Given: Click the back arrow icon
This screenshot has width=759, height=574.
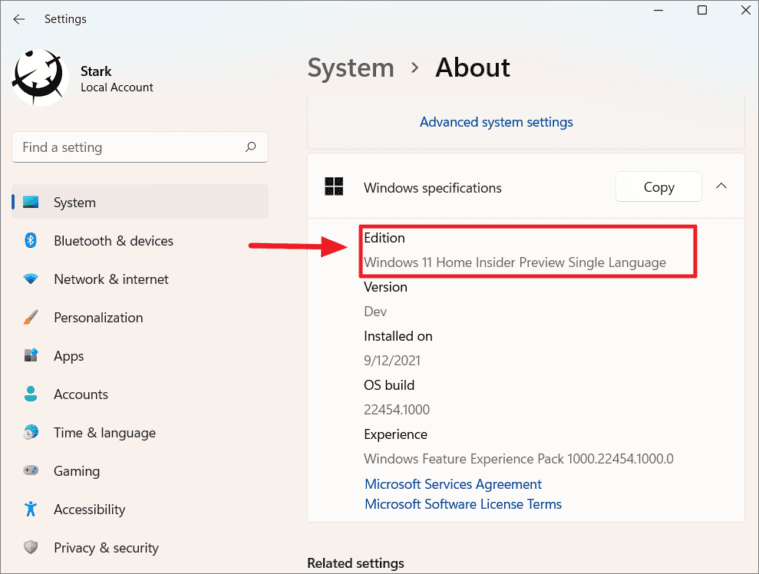Looking at the screenshot, I should coord(19,19).
